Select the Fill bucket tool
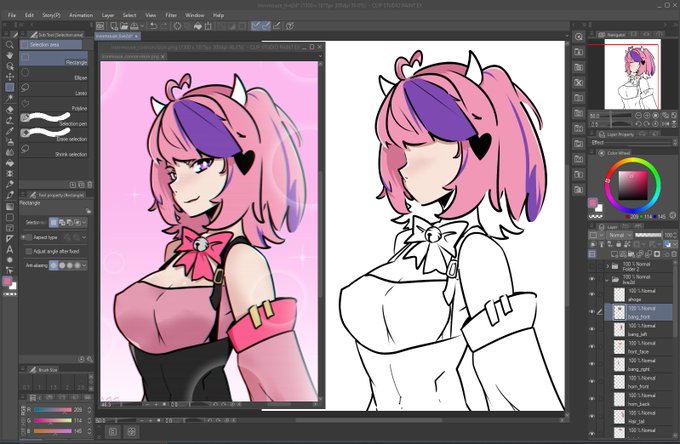This screenshot has width=680, height=444. click(x=9, y=163)
